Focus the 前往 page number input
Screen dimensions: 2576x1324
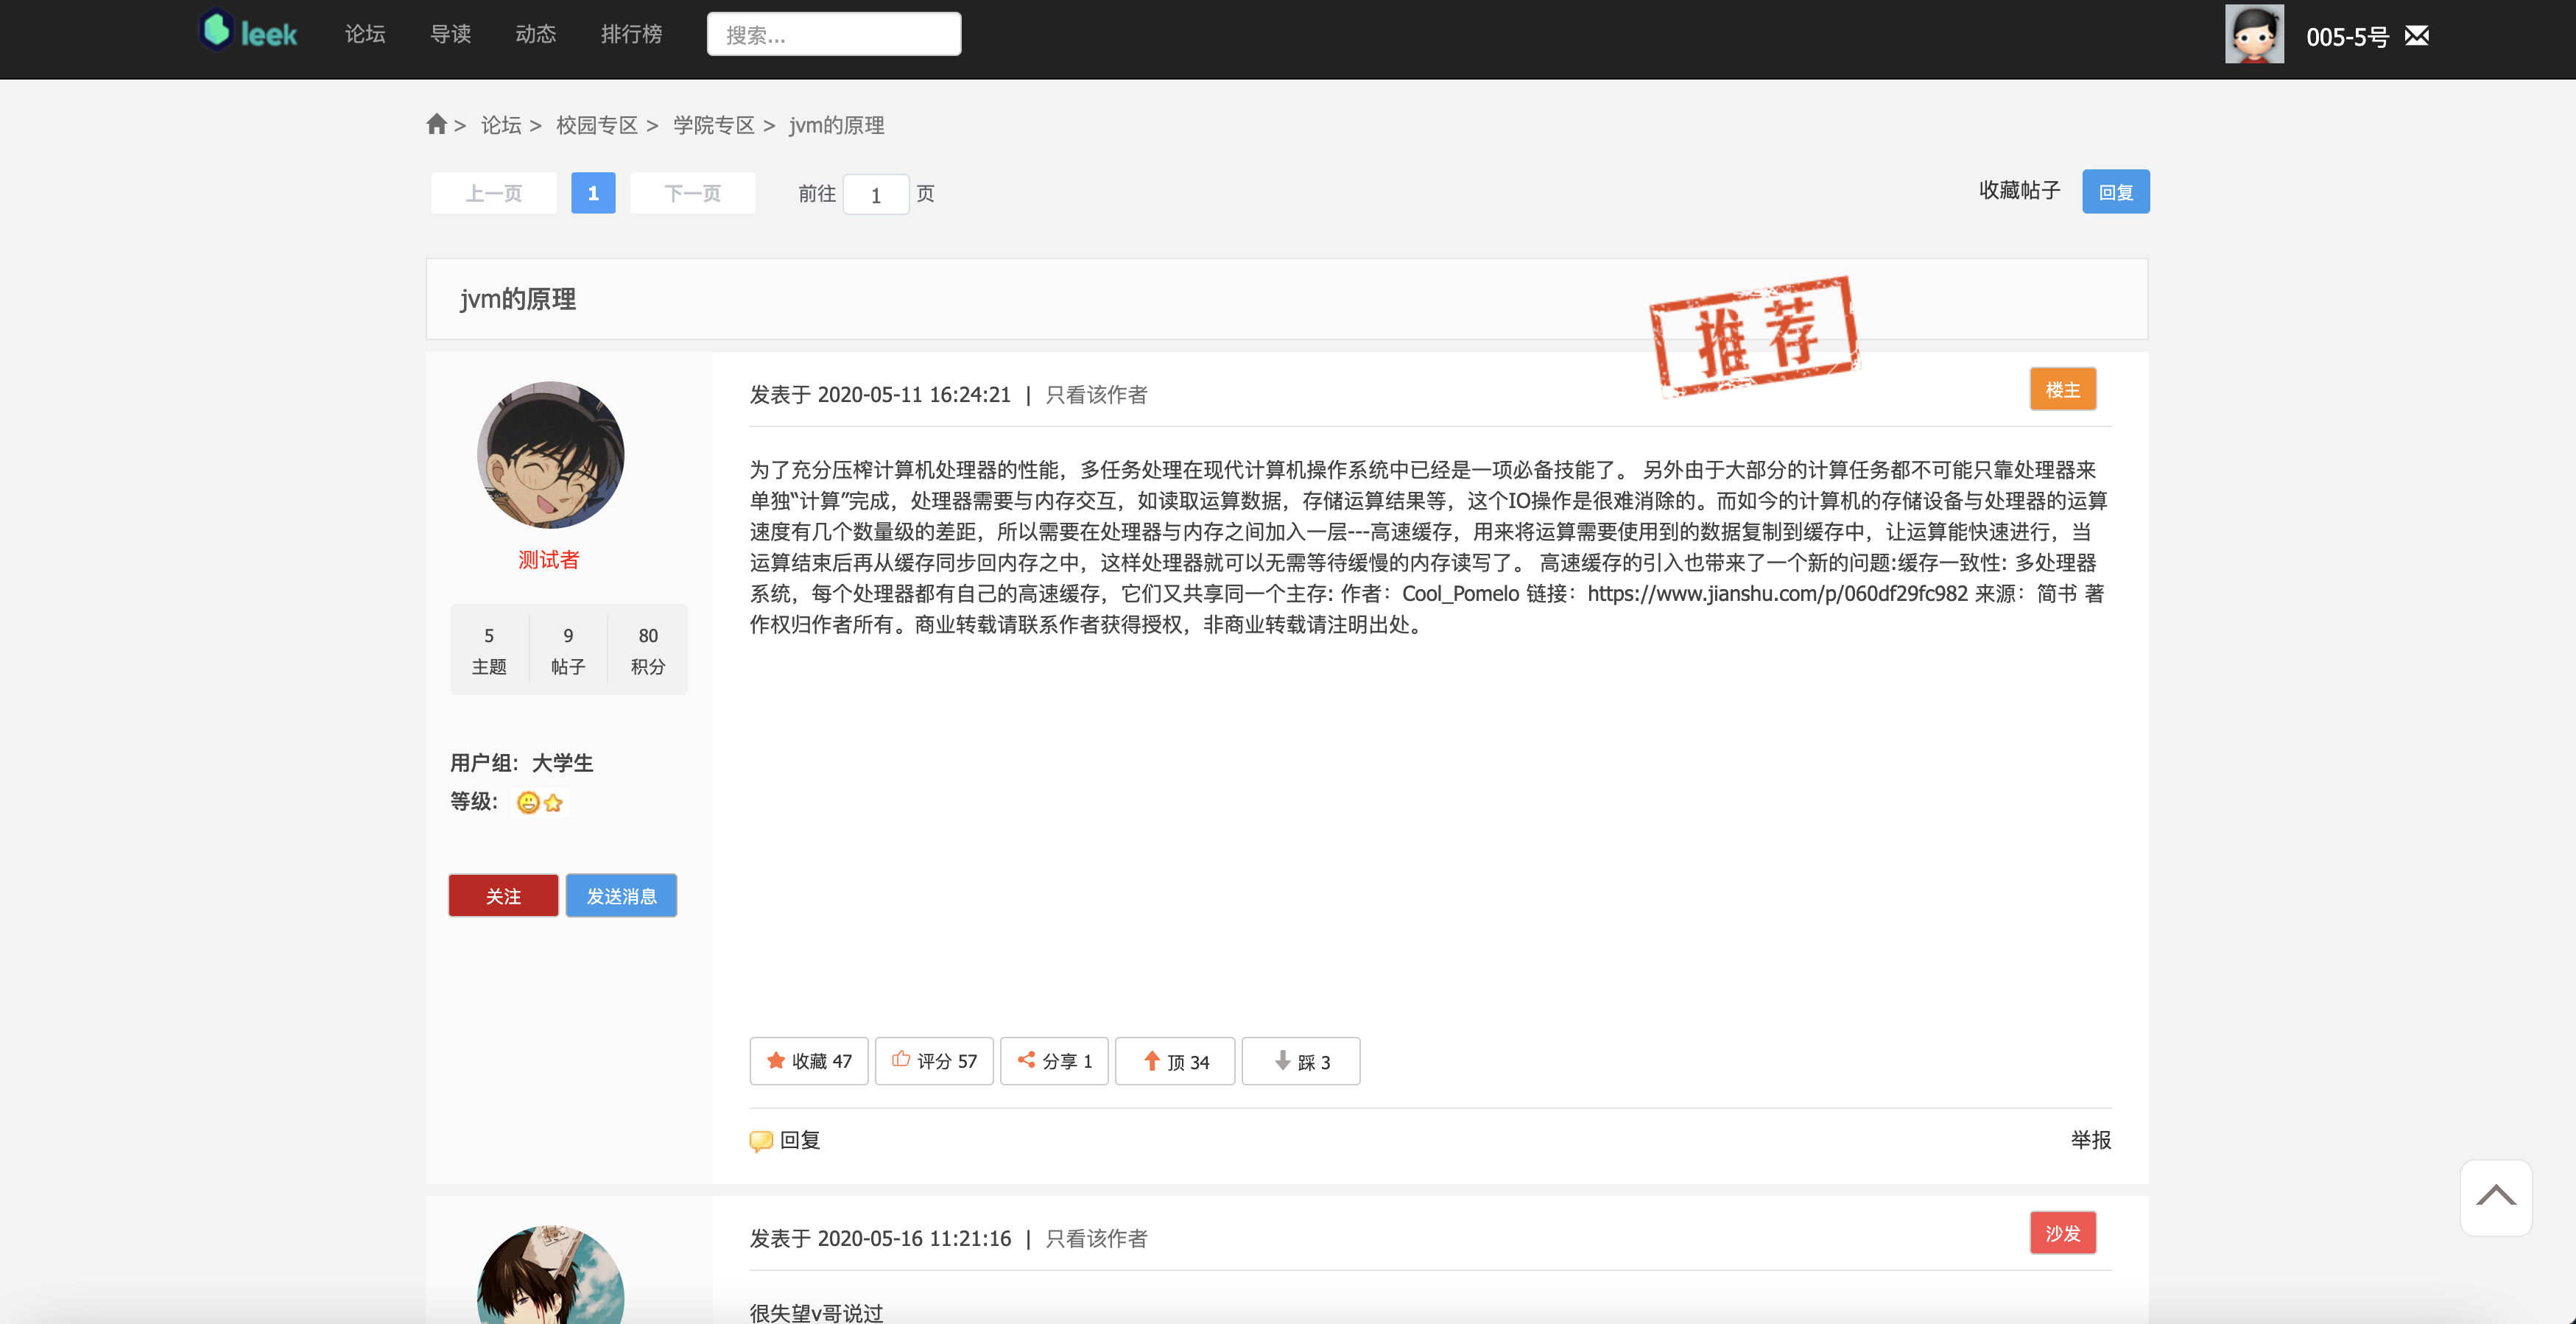click(x=876, y=194)
